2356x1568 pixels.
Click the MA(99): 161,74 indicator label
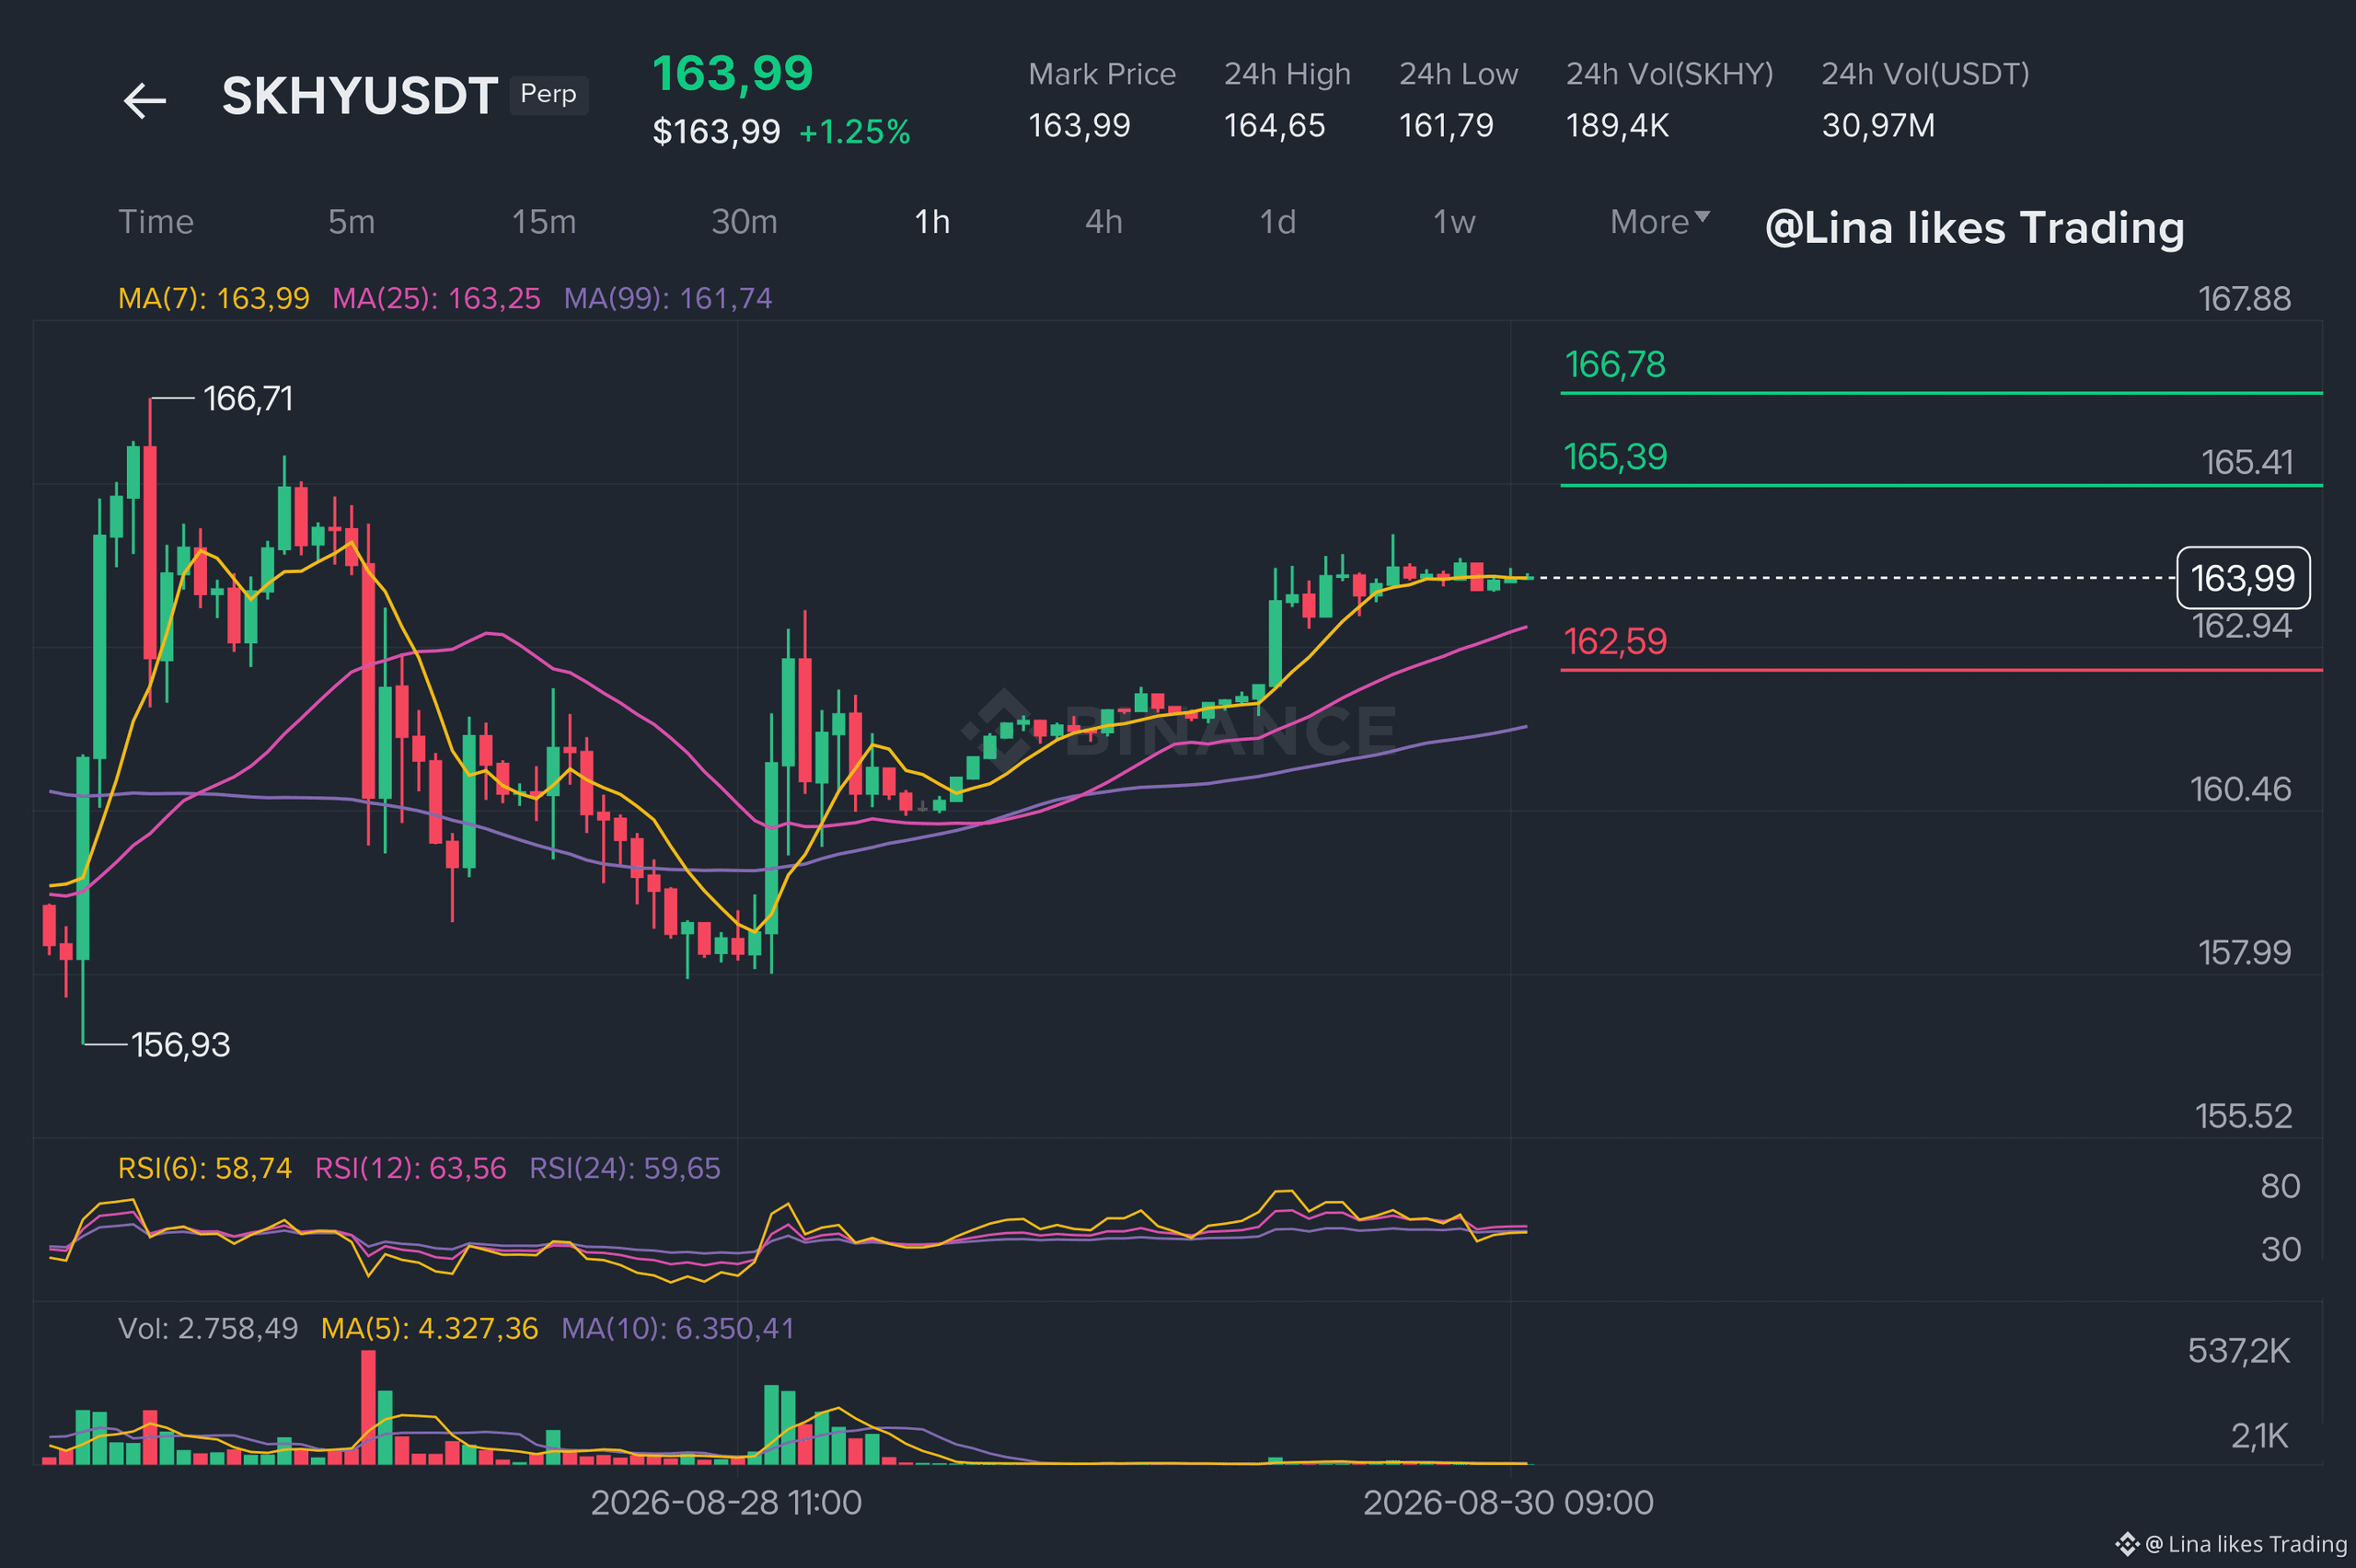pyautogui.click(x=668, y=299)
